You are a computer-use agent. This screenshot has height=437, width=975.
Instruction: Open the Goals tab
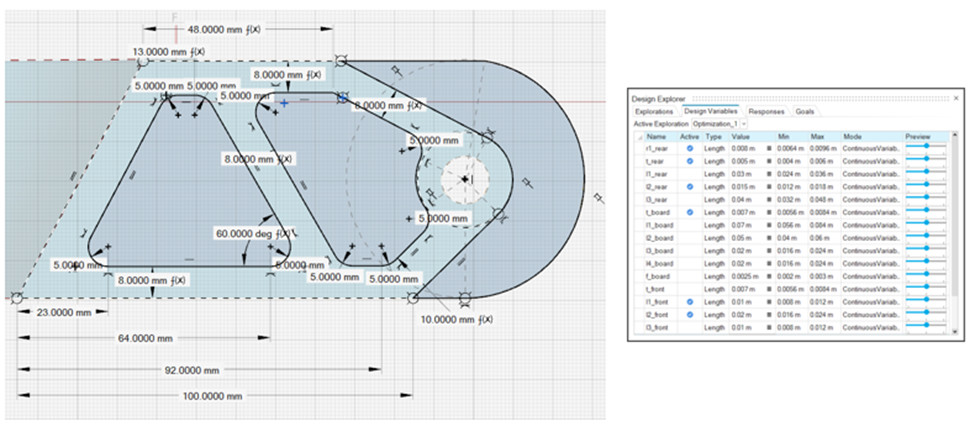coord(804,112)
